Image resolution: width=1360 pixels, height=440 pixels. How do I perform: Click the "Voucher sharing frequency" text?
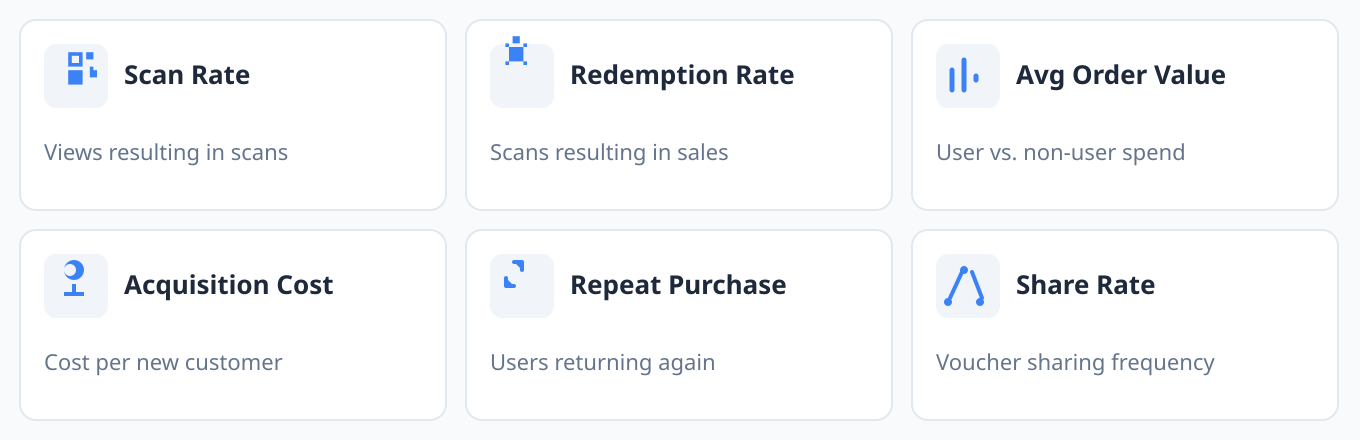[1075, 363]
